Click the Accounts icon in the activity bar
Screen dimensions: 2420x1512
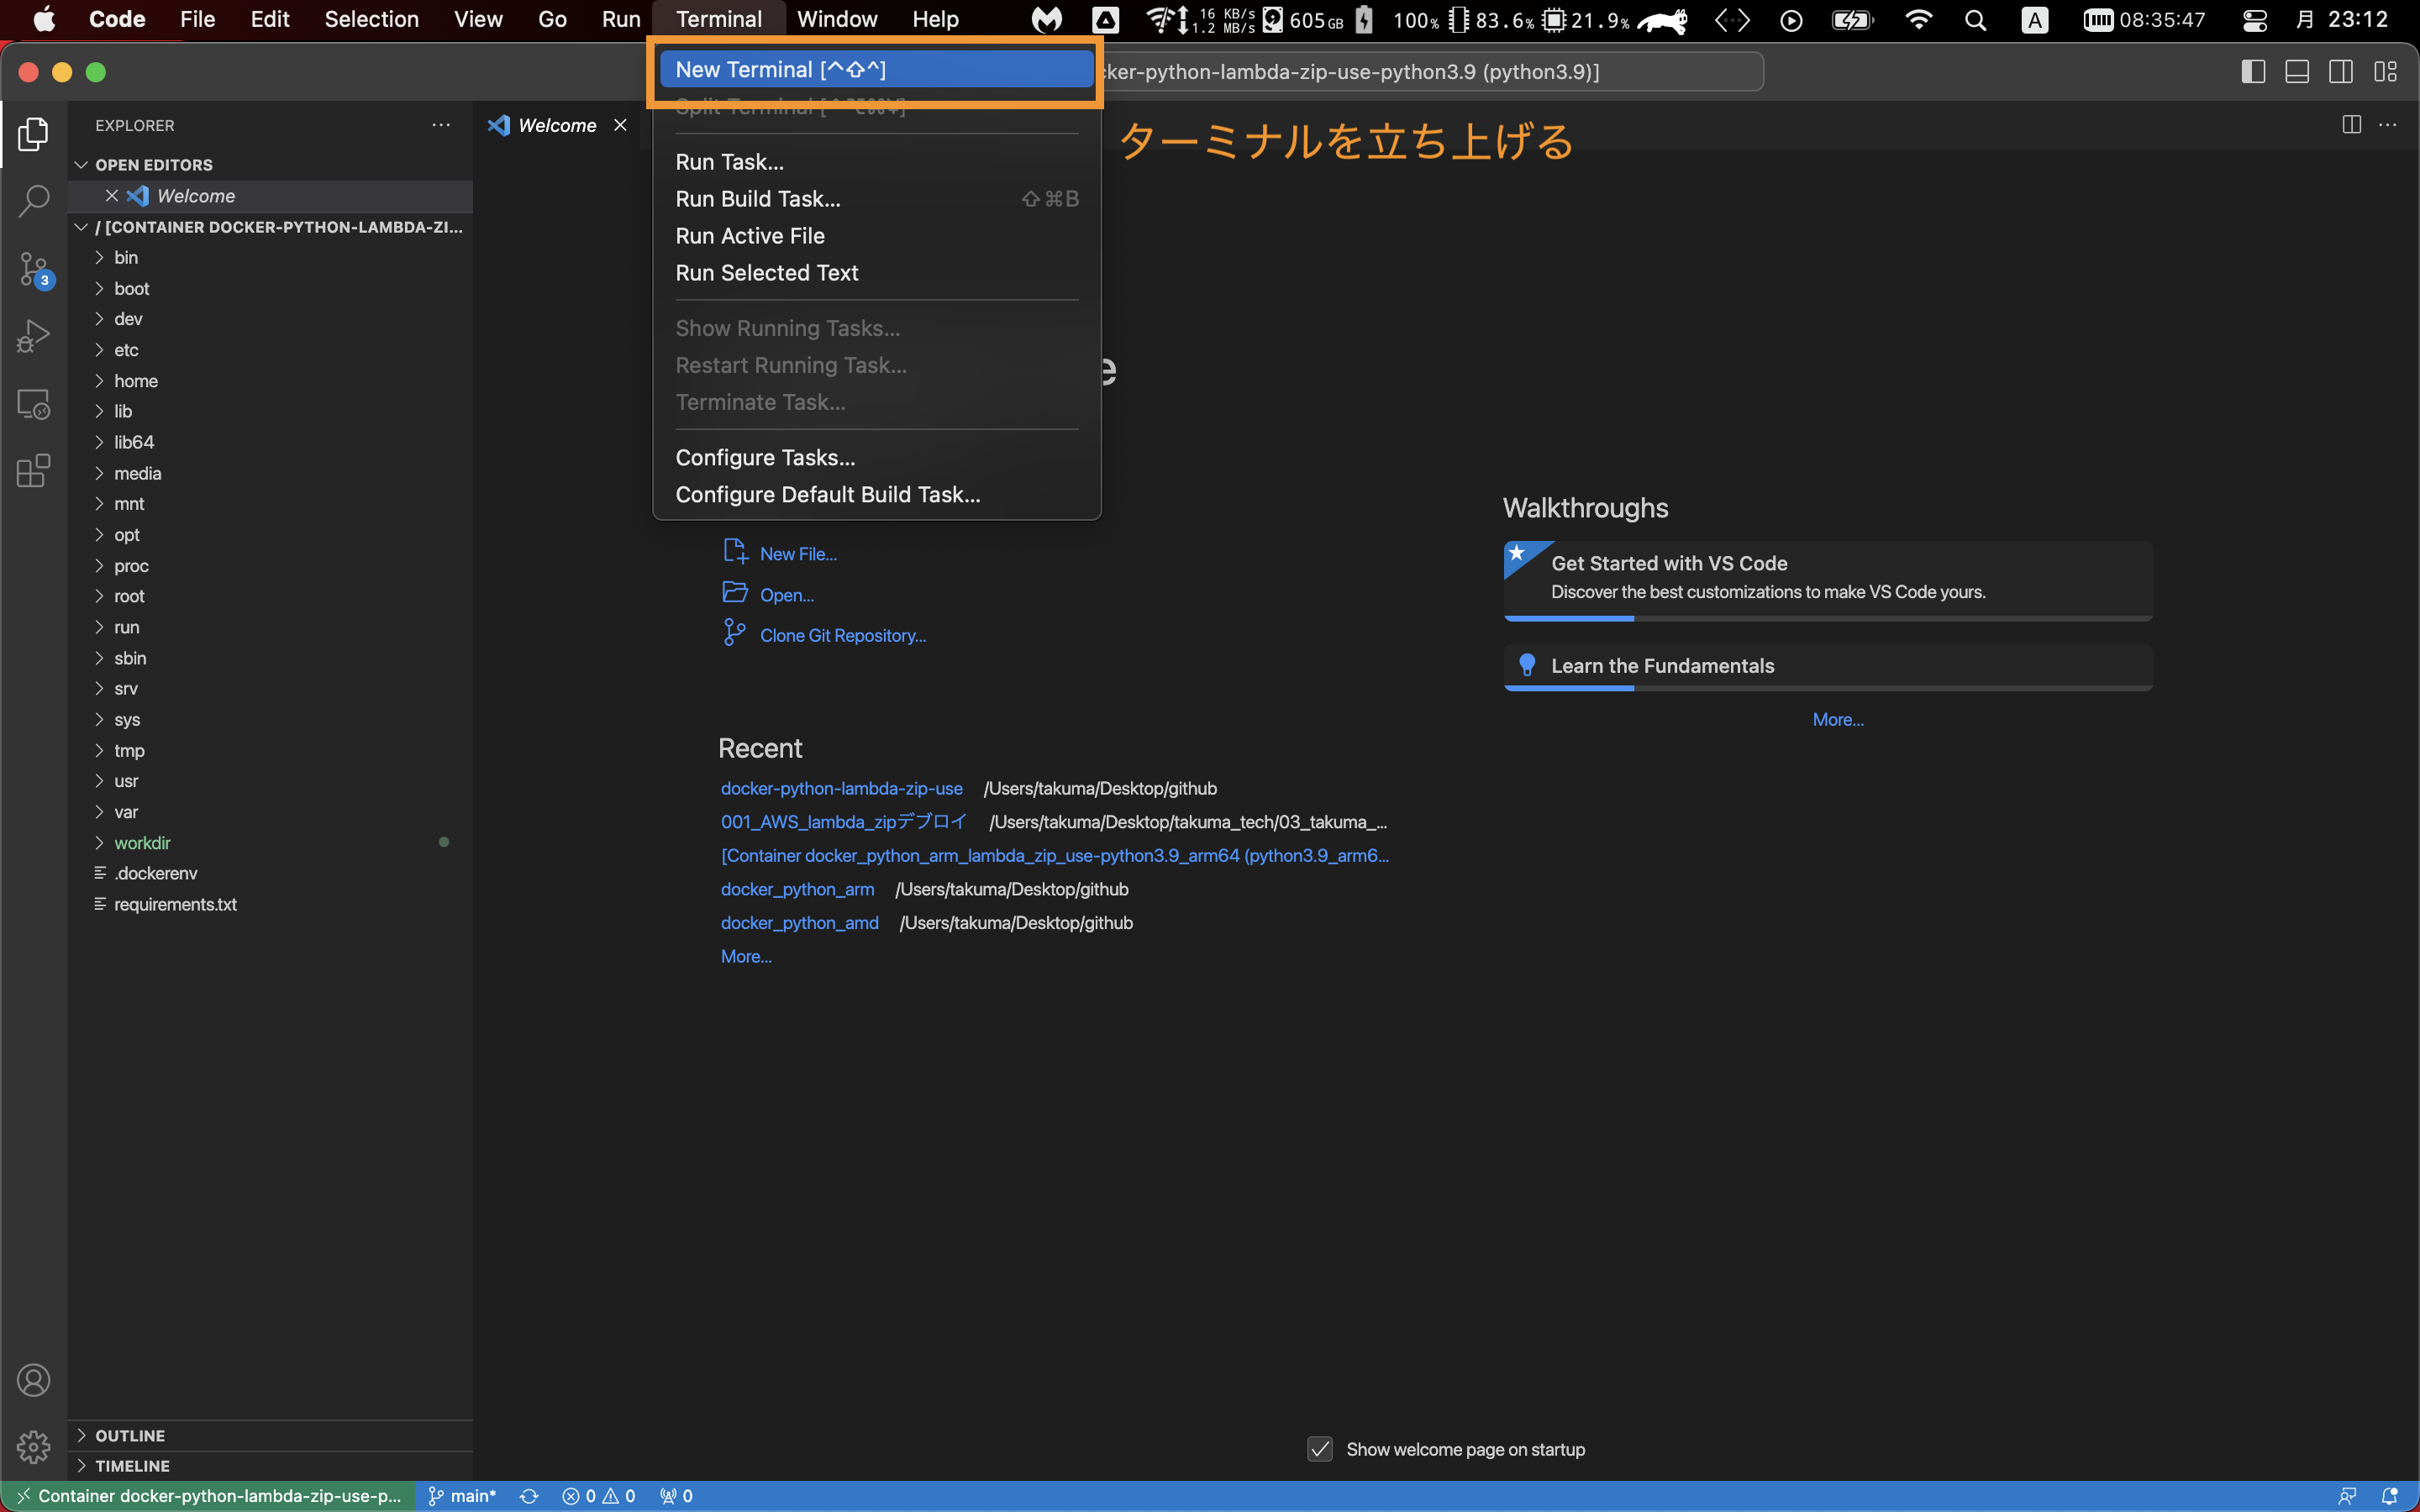pyautogui.click(x=33, y=1380)
